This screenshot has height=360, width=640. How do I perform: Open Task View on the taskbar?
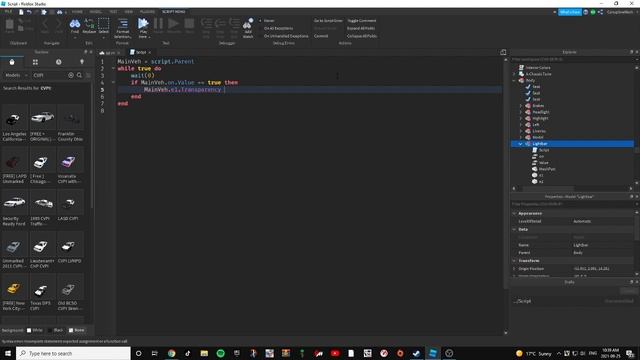155,353
